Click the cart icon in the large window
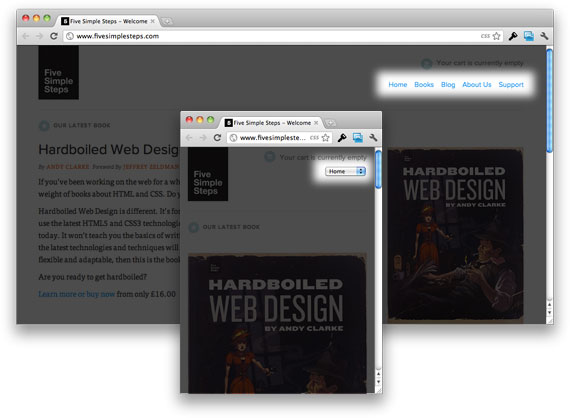Screen dimensions: 570x418 pos(426,64)
